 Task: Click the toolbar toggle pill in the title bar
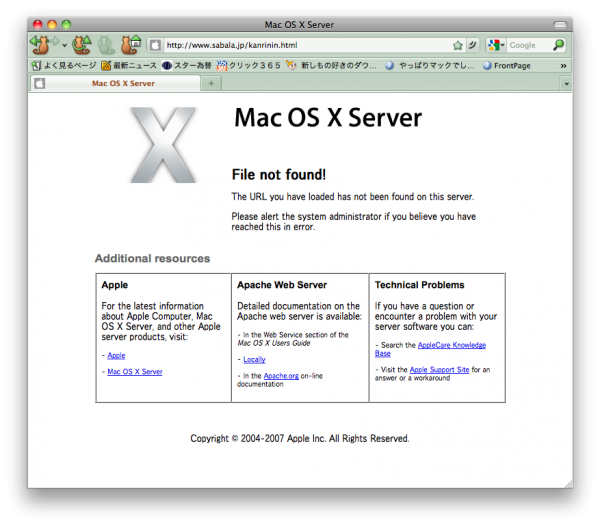point(560,24)
